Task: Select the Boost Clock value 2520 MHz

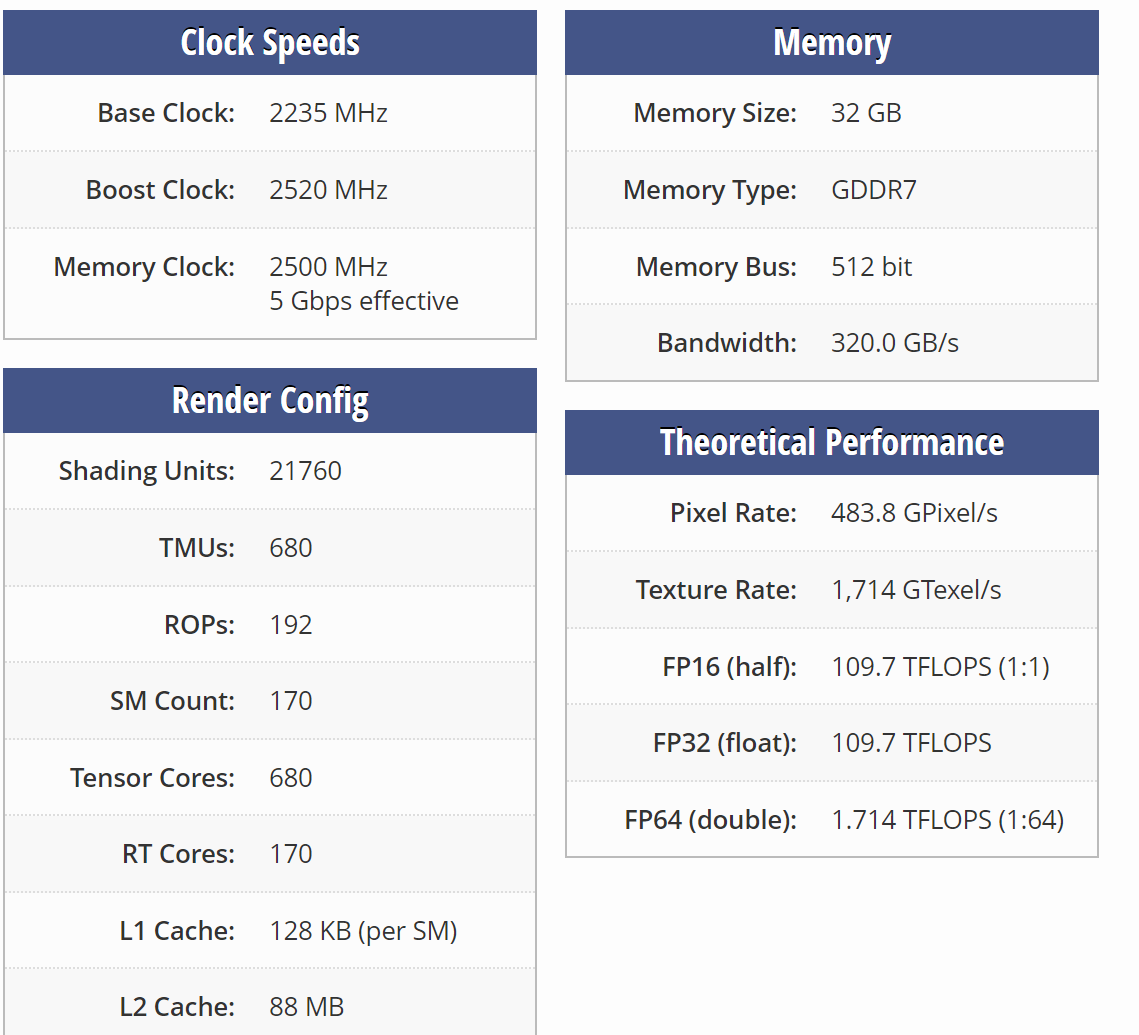Action: pos(328,190)
